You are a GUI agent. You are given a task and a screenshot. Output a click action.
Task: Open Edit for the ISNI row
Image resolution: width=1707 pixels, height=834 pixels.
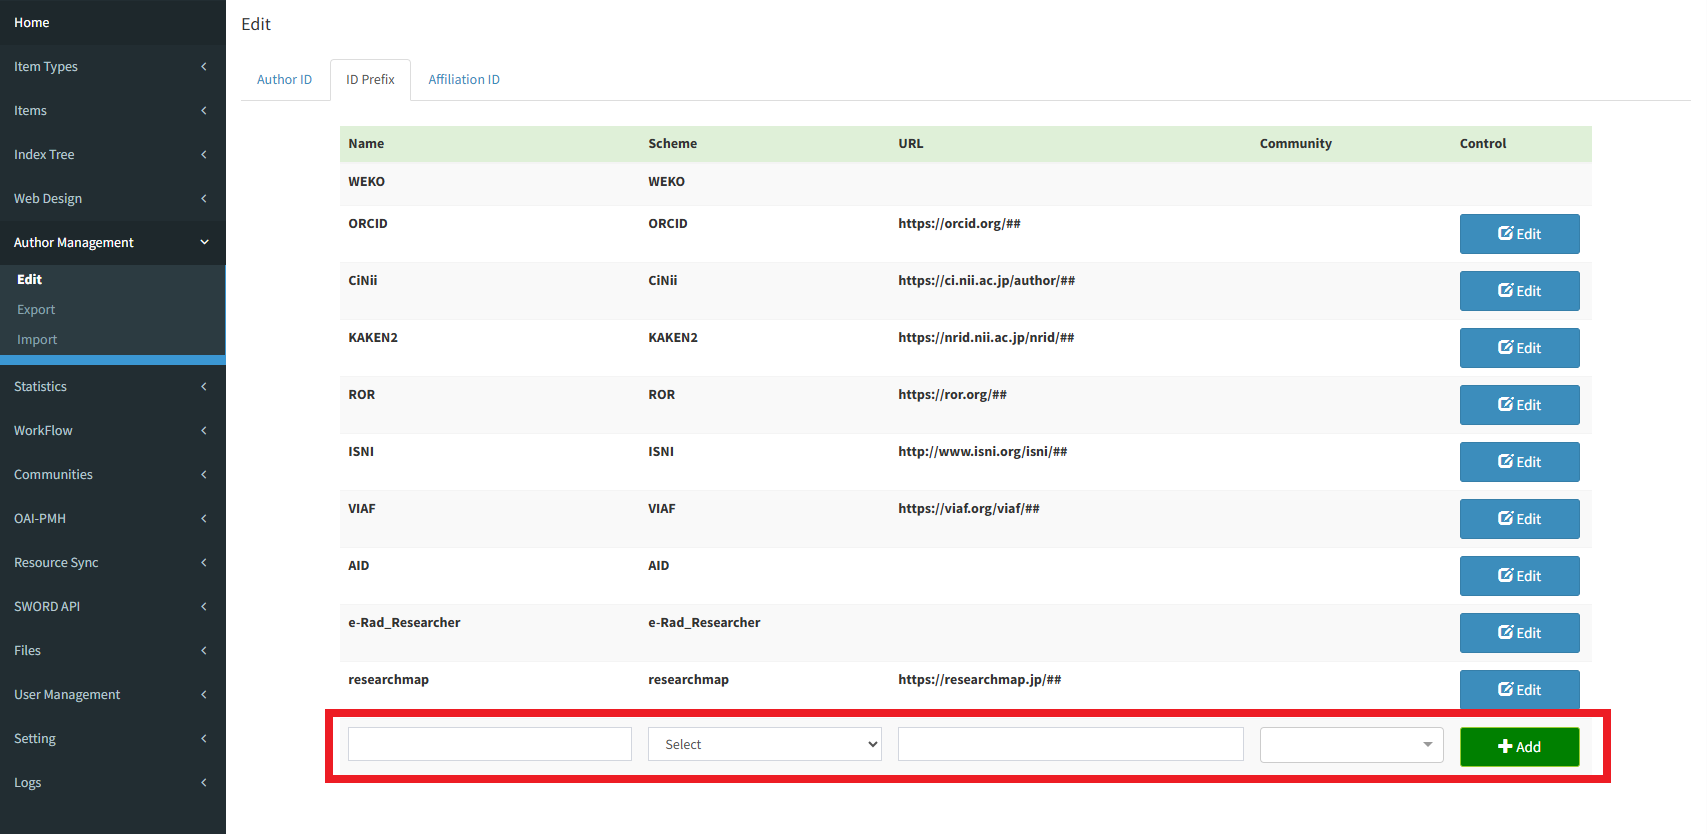[1518, 462]
